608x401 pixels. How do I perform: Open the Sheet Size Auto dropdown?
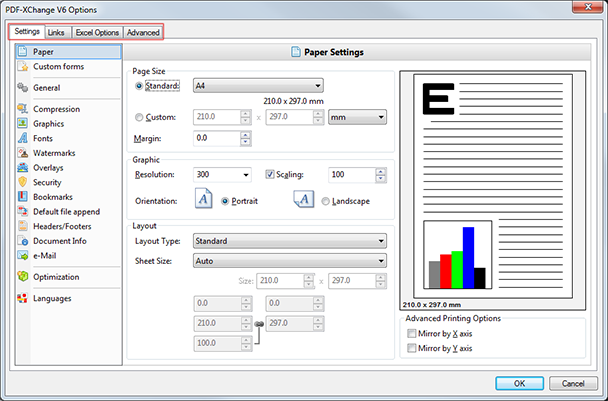click(290, 261)
